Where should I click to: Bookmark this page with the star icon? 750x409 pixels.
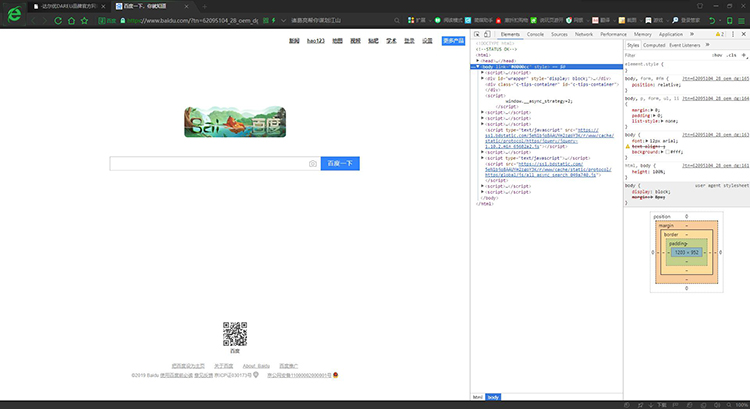[x=85, y=21]
